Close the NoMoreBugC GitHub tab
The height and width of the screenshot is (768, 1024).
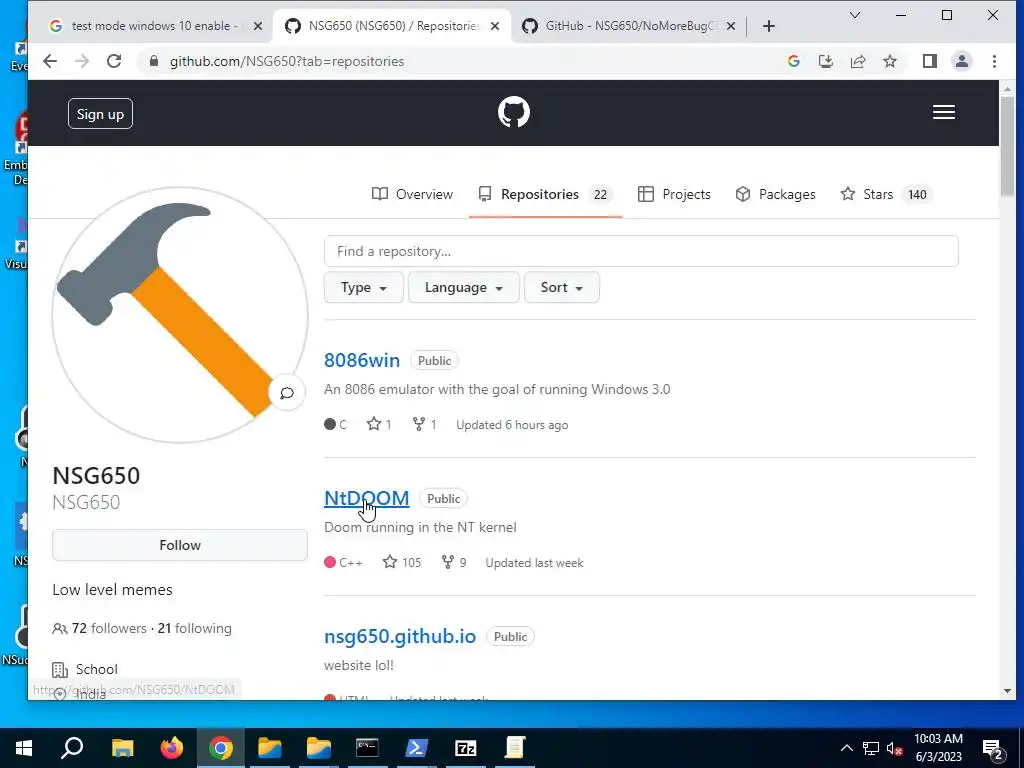click(x=731, y=26)
